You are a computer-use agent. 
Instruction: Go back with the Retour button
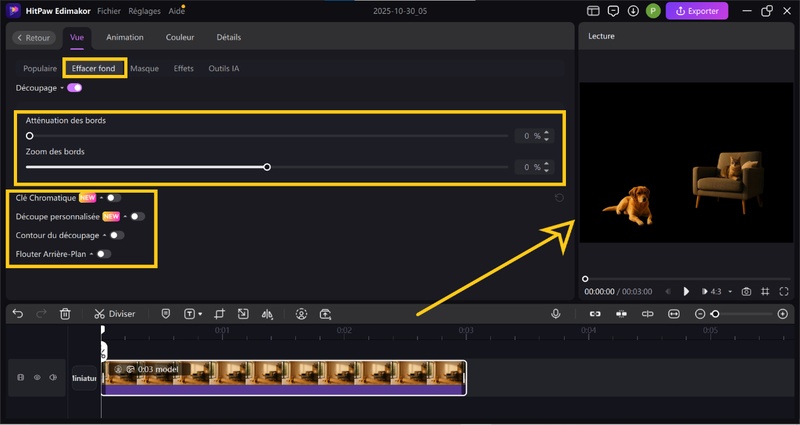click(x=34, y=37)
